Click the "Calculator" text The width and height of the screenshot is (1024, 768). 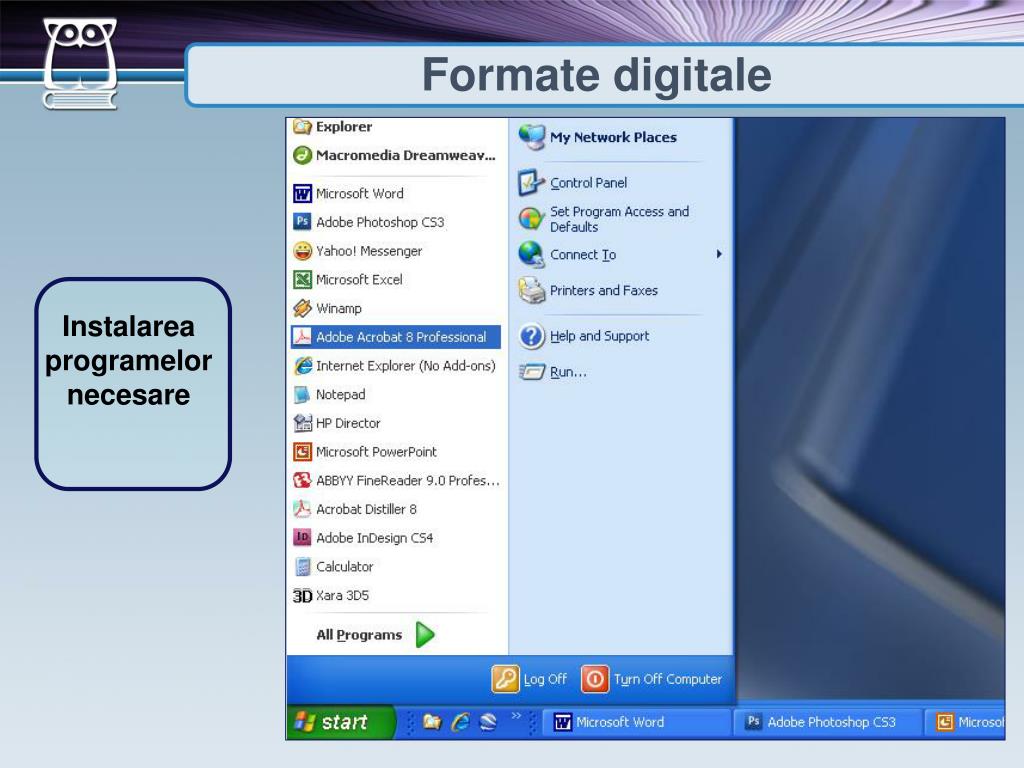coord(345,567)
